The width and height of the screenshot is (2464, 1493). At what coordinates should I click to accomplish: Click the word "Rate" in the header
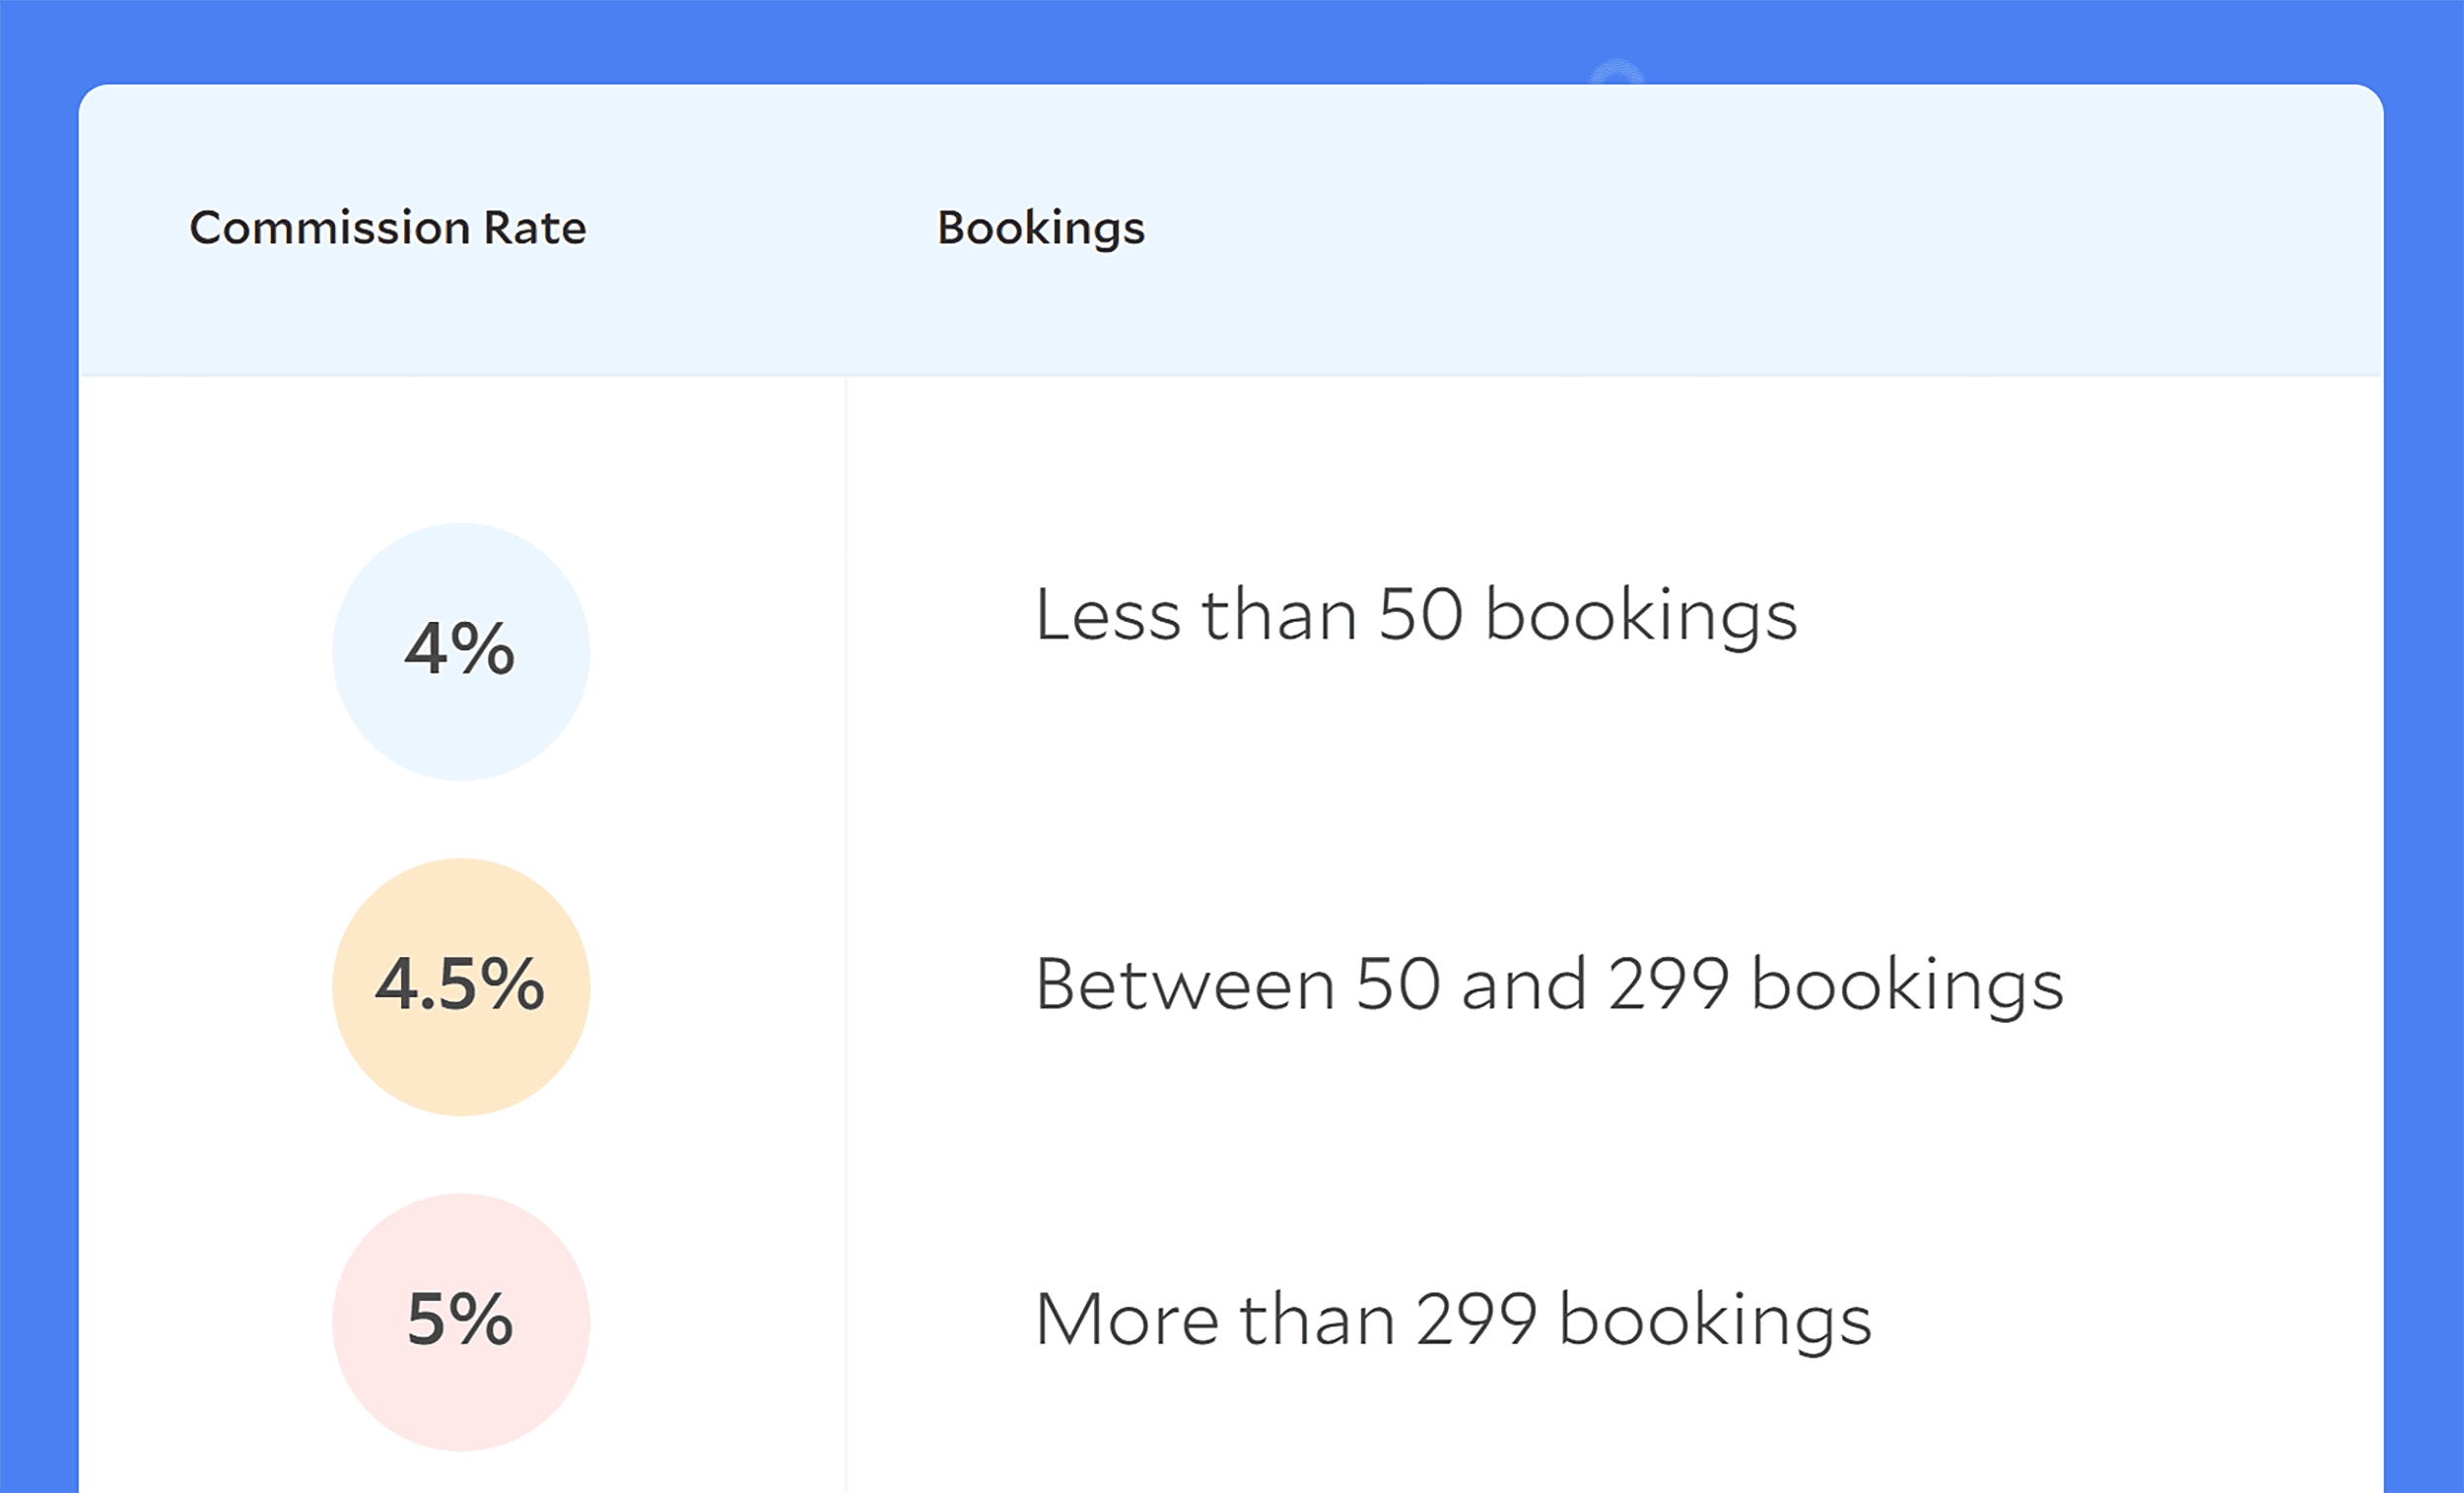pos(535,228)
